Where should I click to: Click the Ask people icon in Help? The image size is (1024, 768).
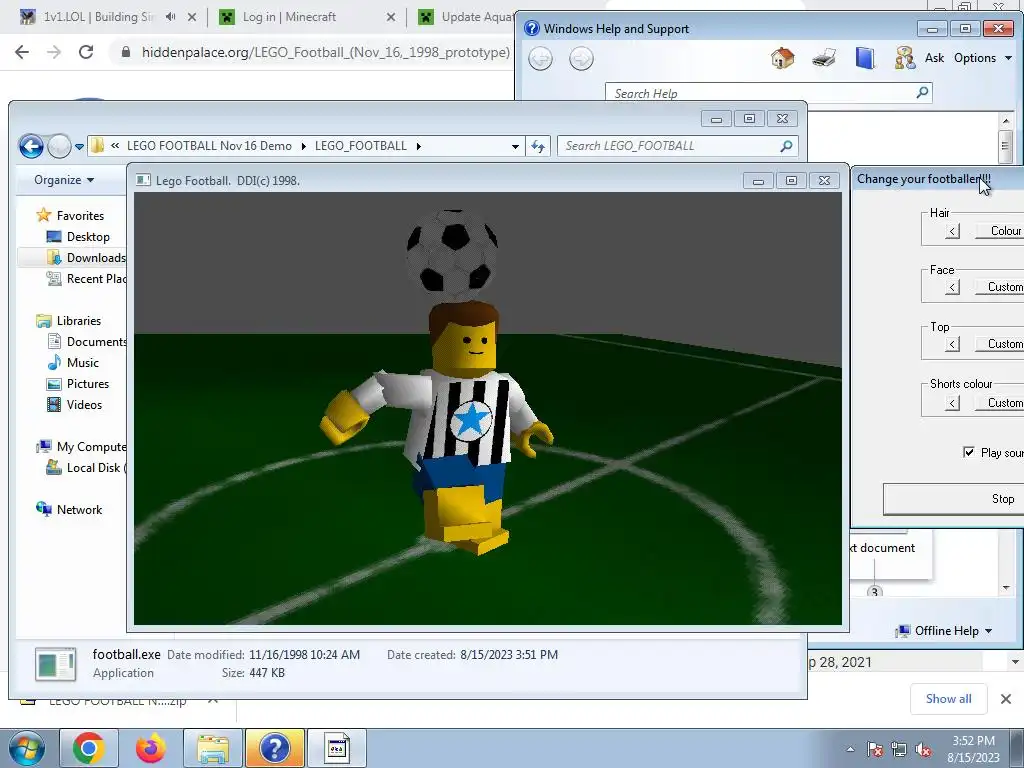(x=904, y=58)
